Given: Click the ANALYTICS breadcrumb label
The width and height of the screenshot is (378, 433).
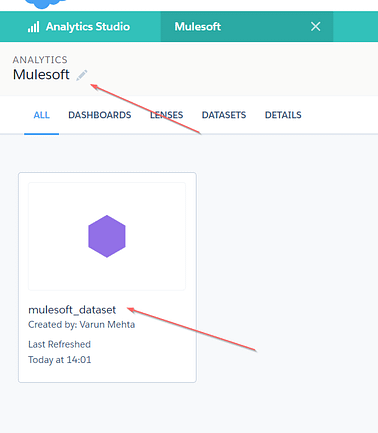Looking at the screenshot, I should click(40, 60).
